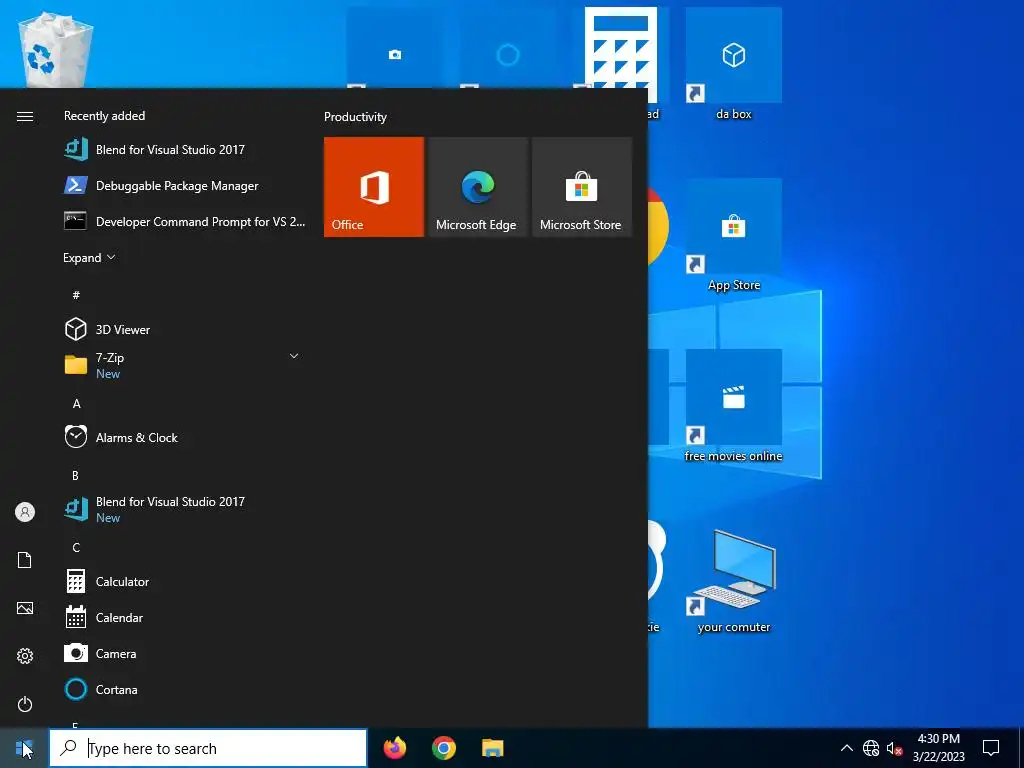This screenshot has height=768, width=1024.
Task: Launch Firefox from the taskbar
Action: [x=394, y=748]
